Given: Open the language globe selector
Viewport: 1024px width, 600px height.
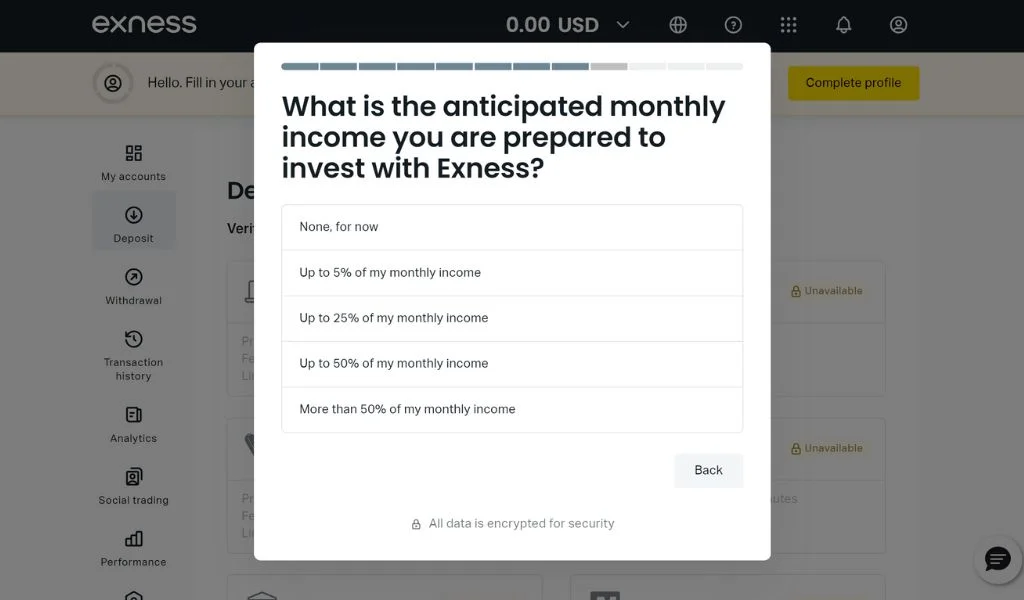Looking at the screenshot, I should (678, 24).
